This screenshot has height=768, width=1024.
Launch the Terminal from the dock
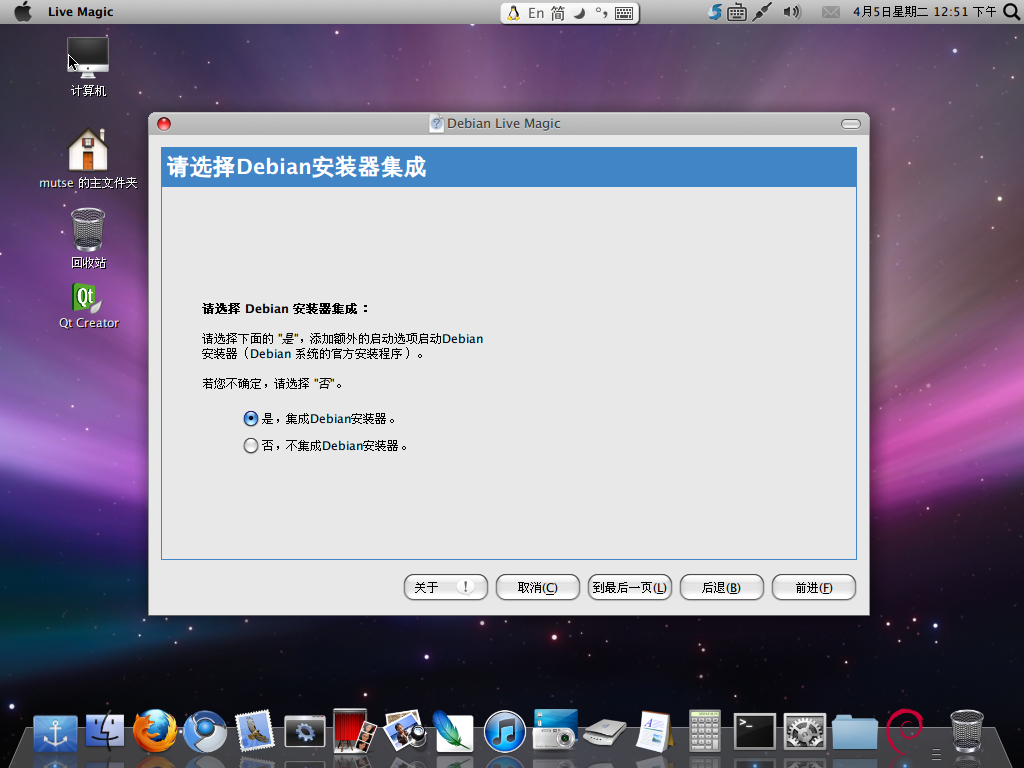754,731
